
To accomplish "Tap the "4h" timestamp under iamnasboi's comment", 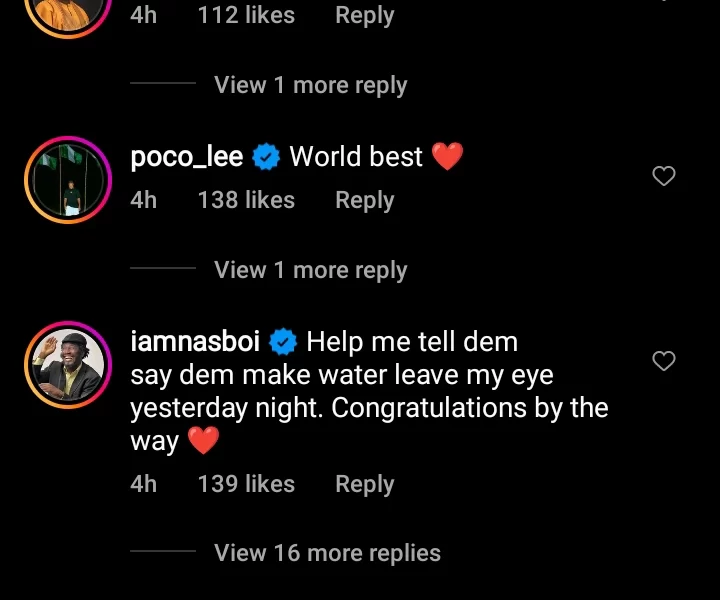I will (144, 484).
